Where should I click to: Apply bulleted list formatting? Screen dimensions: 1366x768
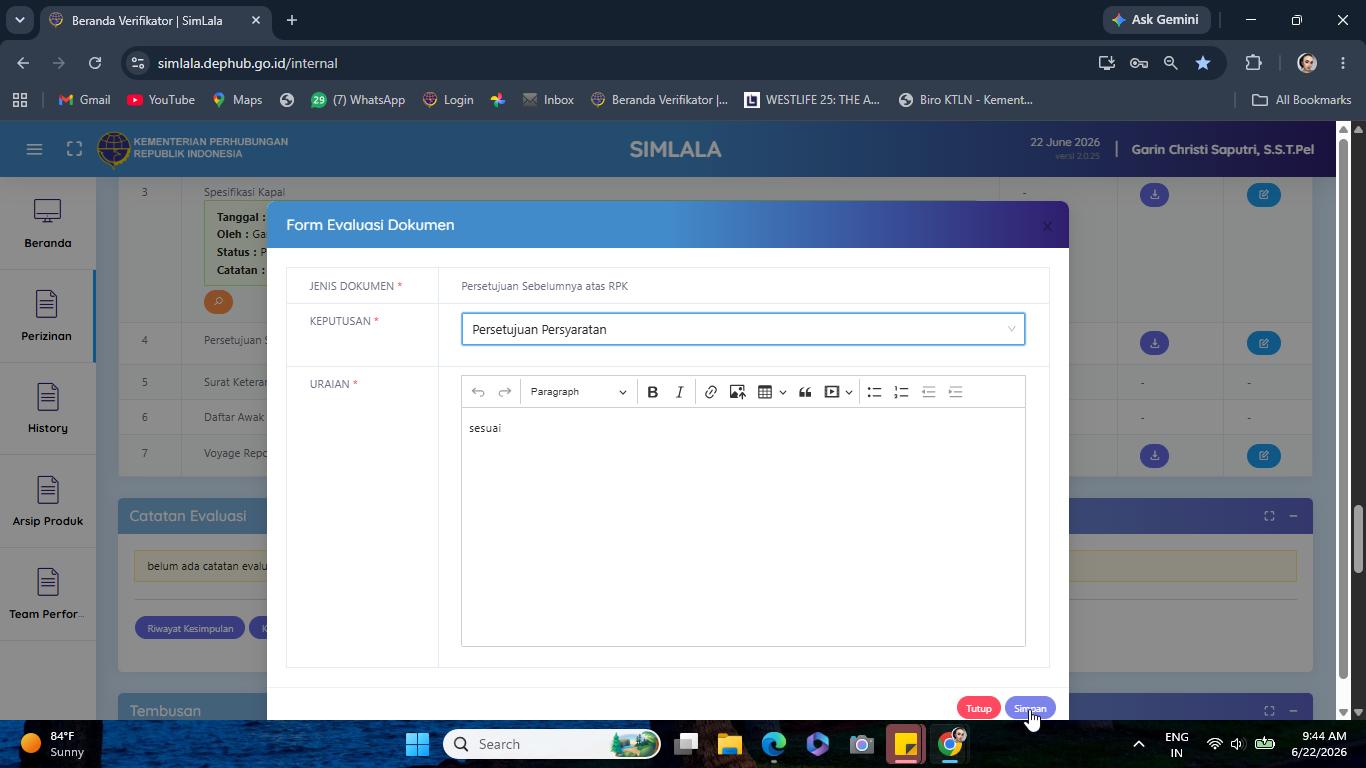[x=874, y=392]
